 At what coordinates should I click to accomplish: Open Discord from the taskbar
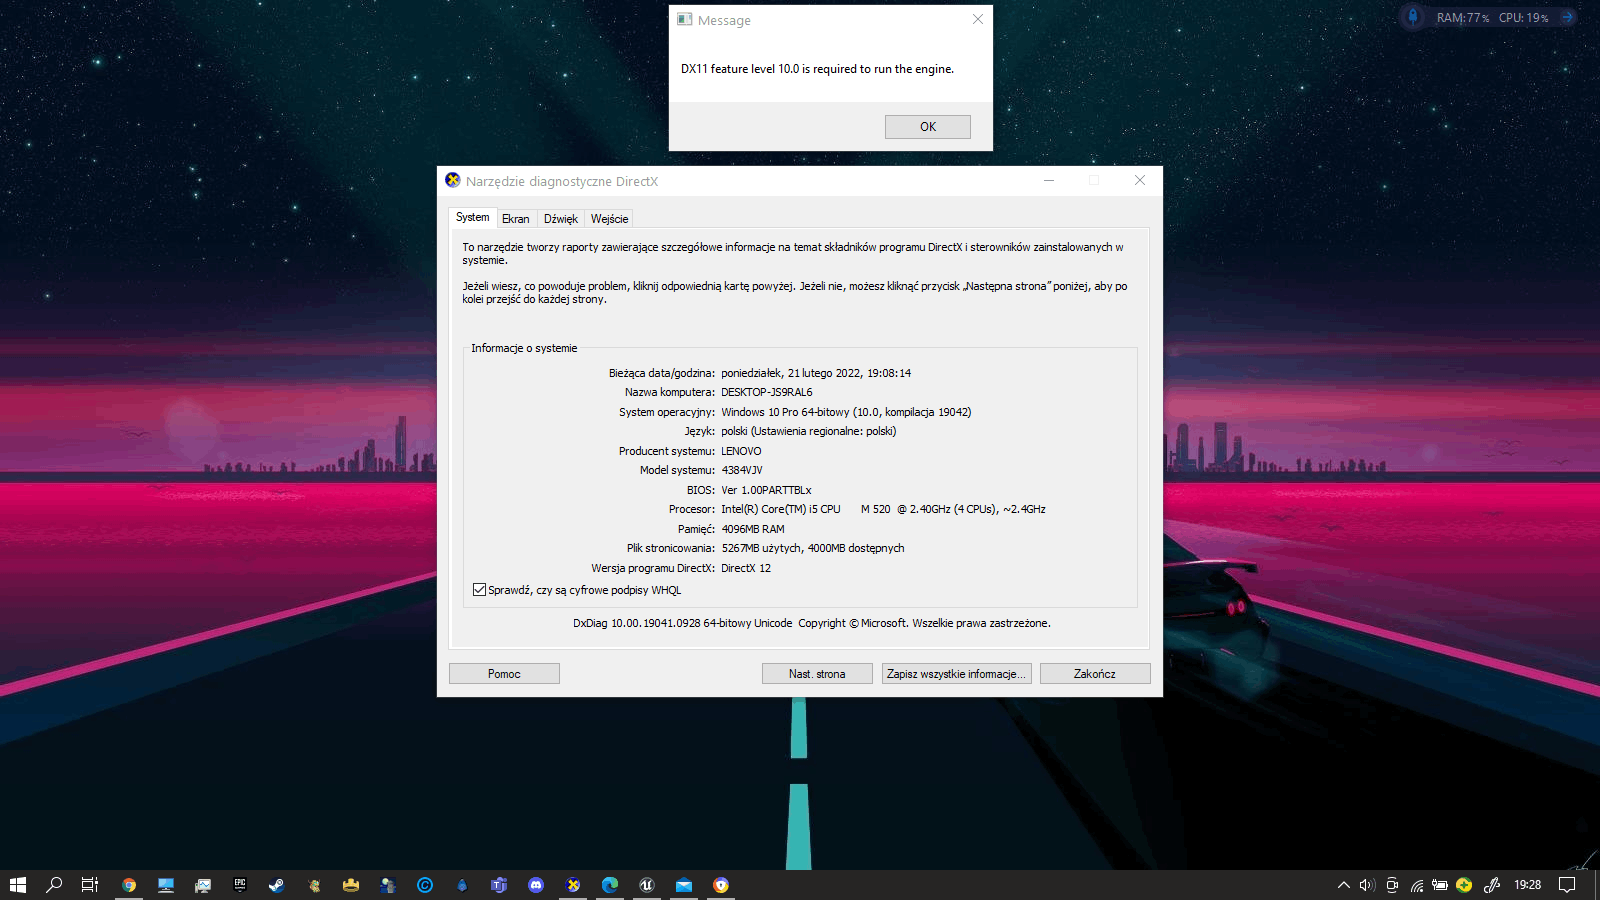point(536,885)
